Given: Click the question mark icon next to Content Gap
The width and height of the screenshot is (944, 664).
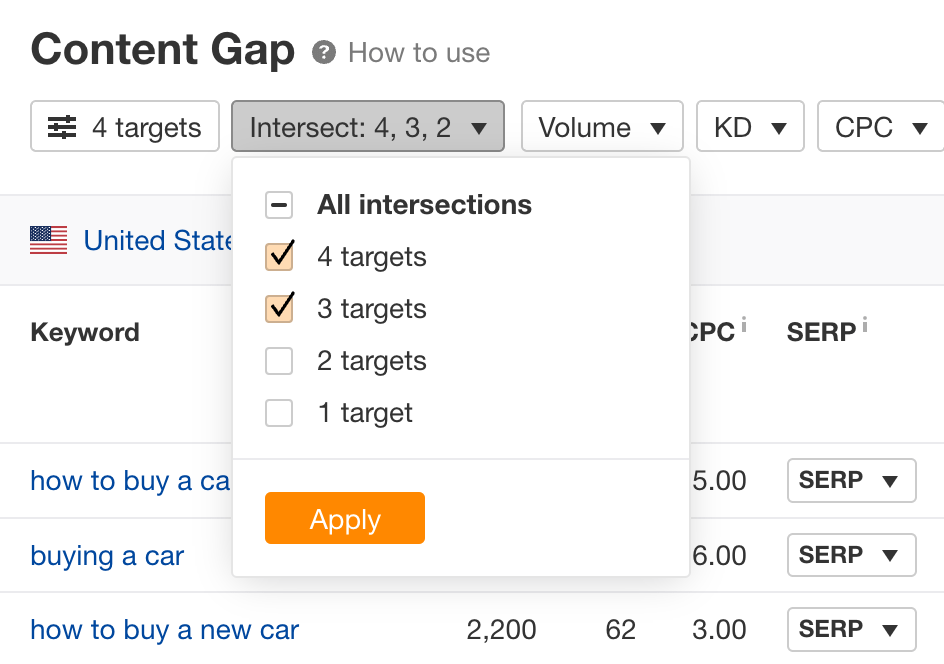Looking at the screenshot, I should click(x=322, y=53).
